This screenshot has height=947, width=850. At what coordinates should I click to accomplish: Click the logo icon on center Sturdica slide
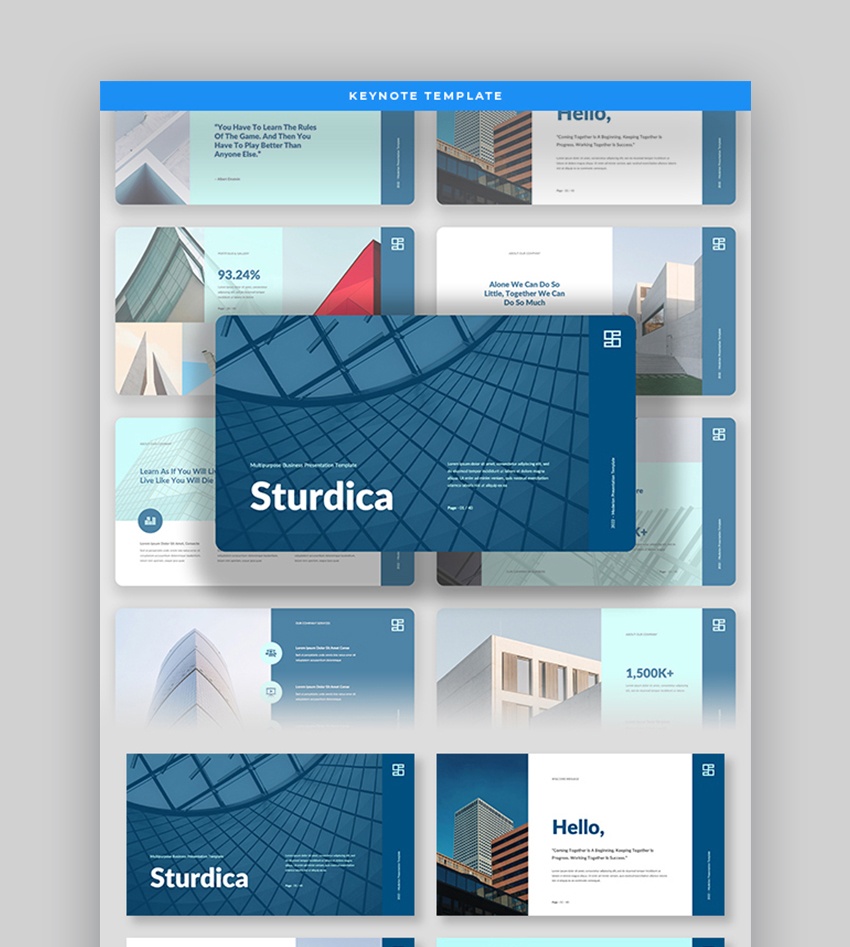[612, 339]
